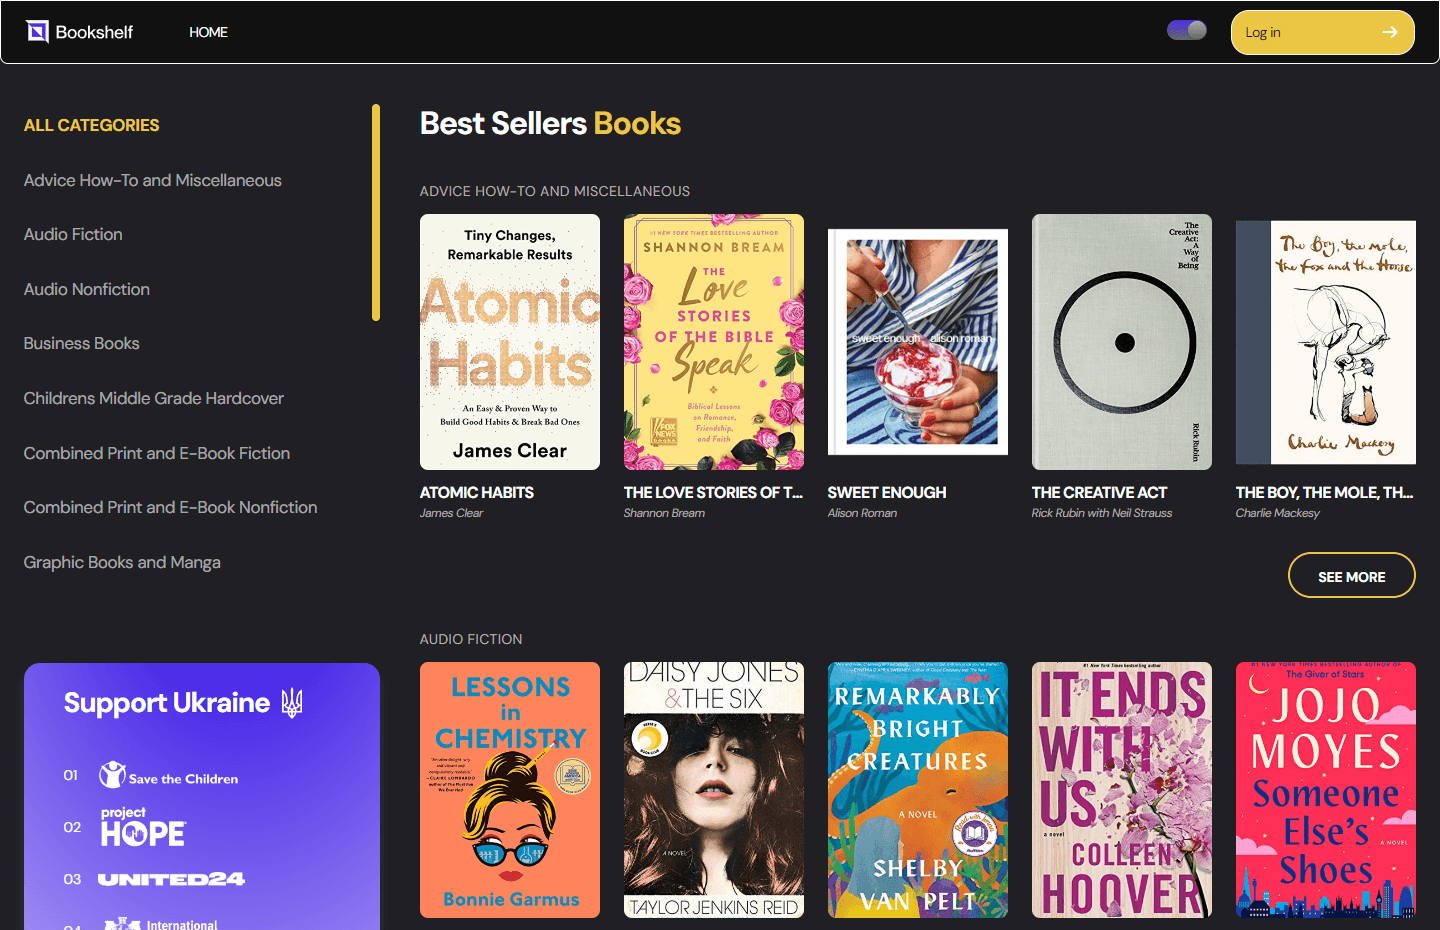The height and width of the screenshot is (930, 1440).
Task: Click the yellow categories list scrollbar
Action: [x=376, y=212]
